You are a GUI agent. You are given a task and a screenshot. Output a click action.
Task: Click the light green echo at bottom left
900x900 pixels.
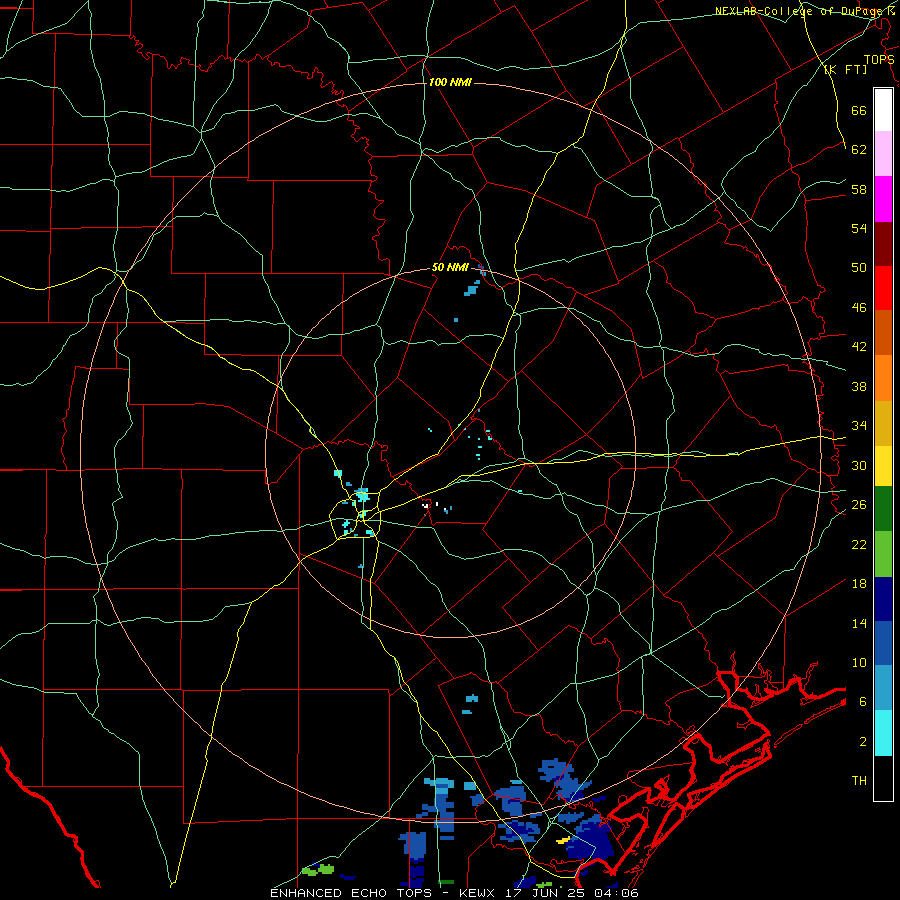click(x=318, y=870)
